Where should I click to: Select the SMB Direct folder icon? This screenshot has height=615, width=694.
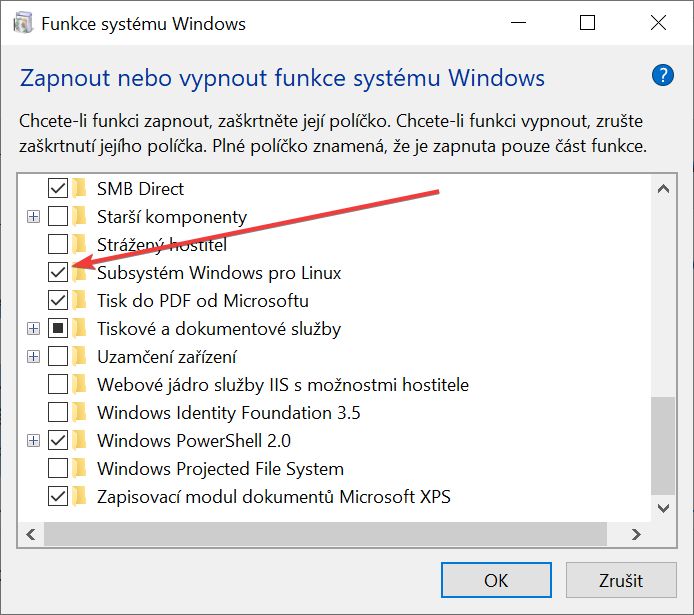(x=79, y=188)
